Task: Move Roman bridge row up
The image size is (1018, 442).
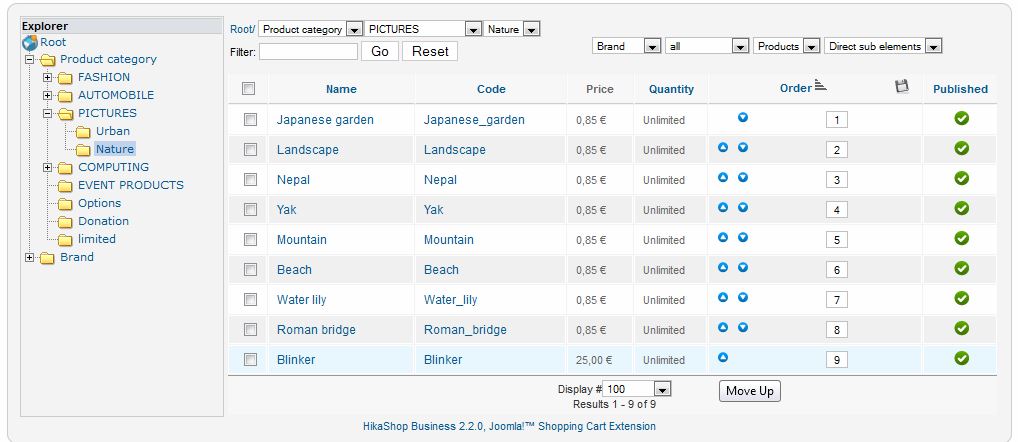Action: pyautogui.click(x=723, y=327)
